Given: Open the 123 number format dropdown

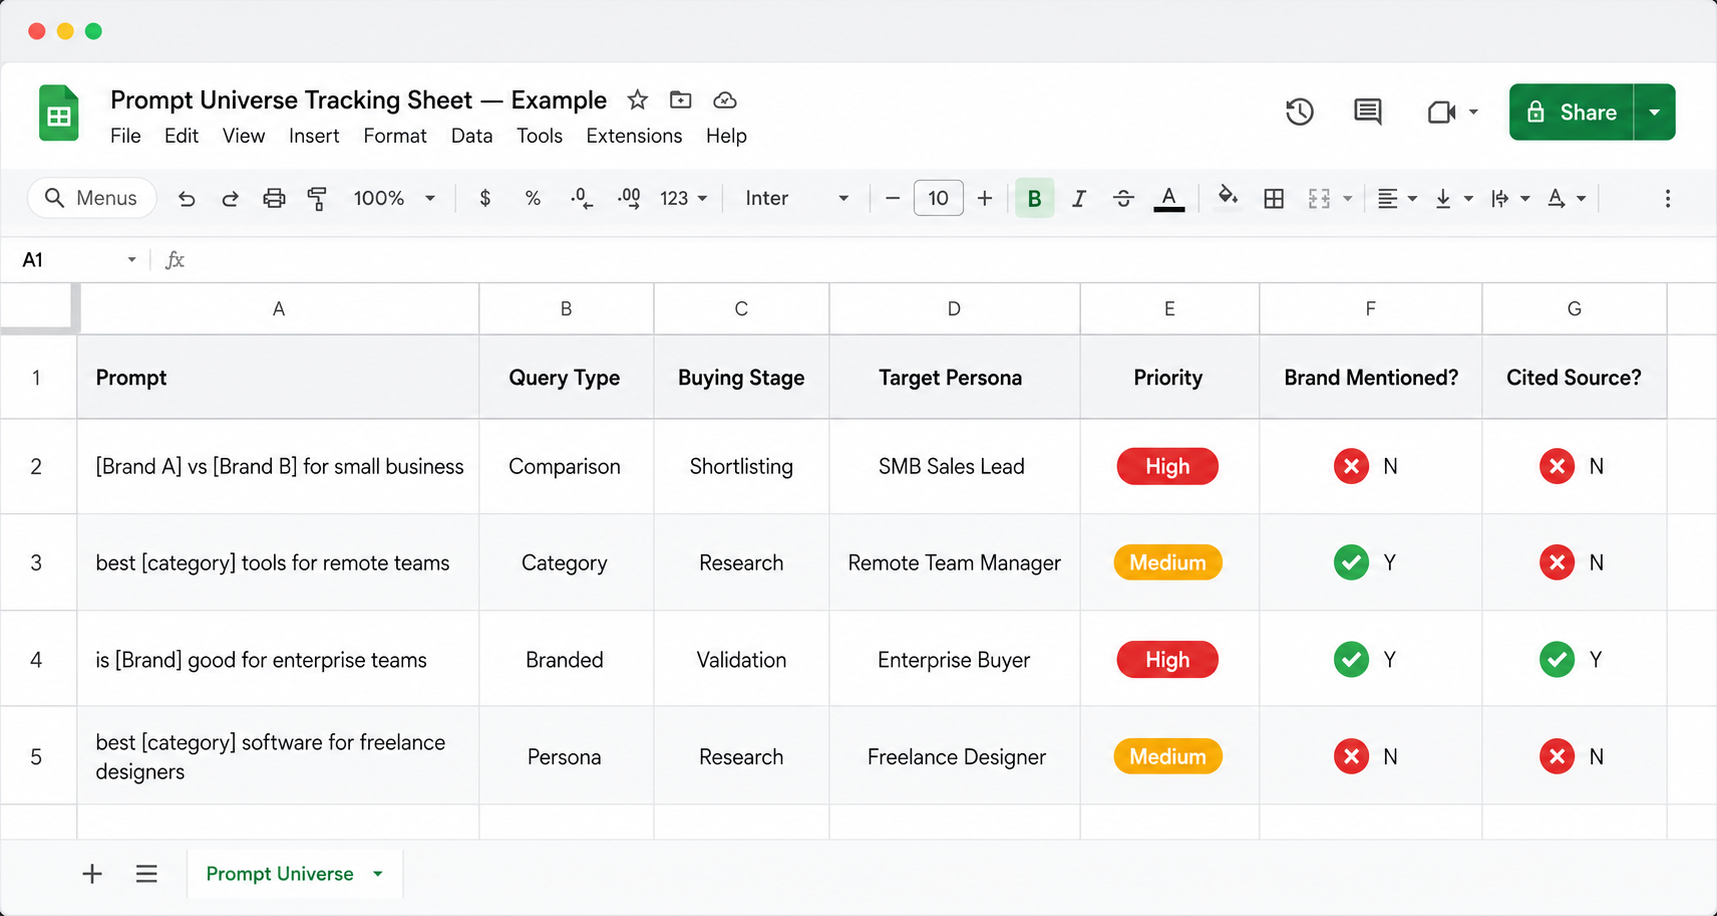Looking at the screenshot, I should click(x=684, y=198).
